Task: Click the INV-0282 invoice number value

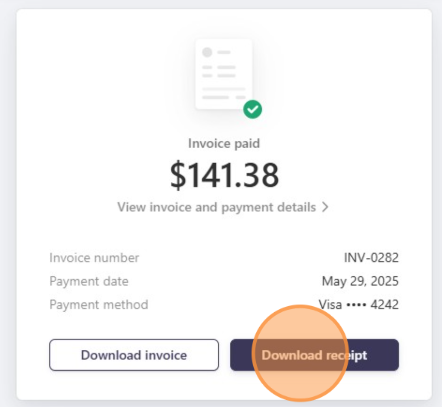Action: pos(371,258)
